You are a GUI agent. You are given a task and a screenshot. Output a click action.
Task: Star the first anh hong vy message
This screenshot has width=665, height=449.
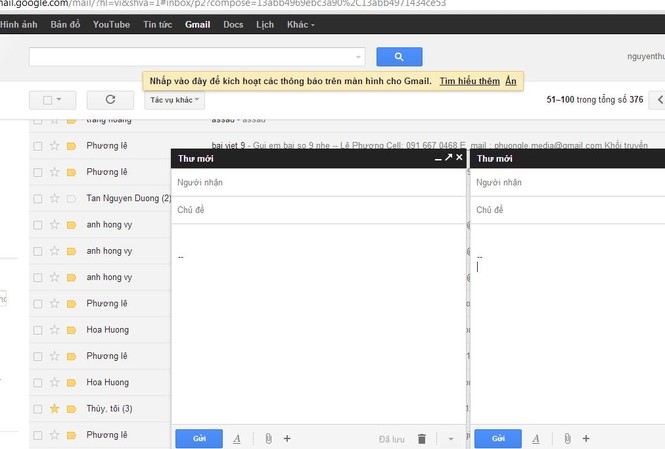coord(54,225)
